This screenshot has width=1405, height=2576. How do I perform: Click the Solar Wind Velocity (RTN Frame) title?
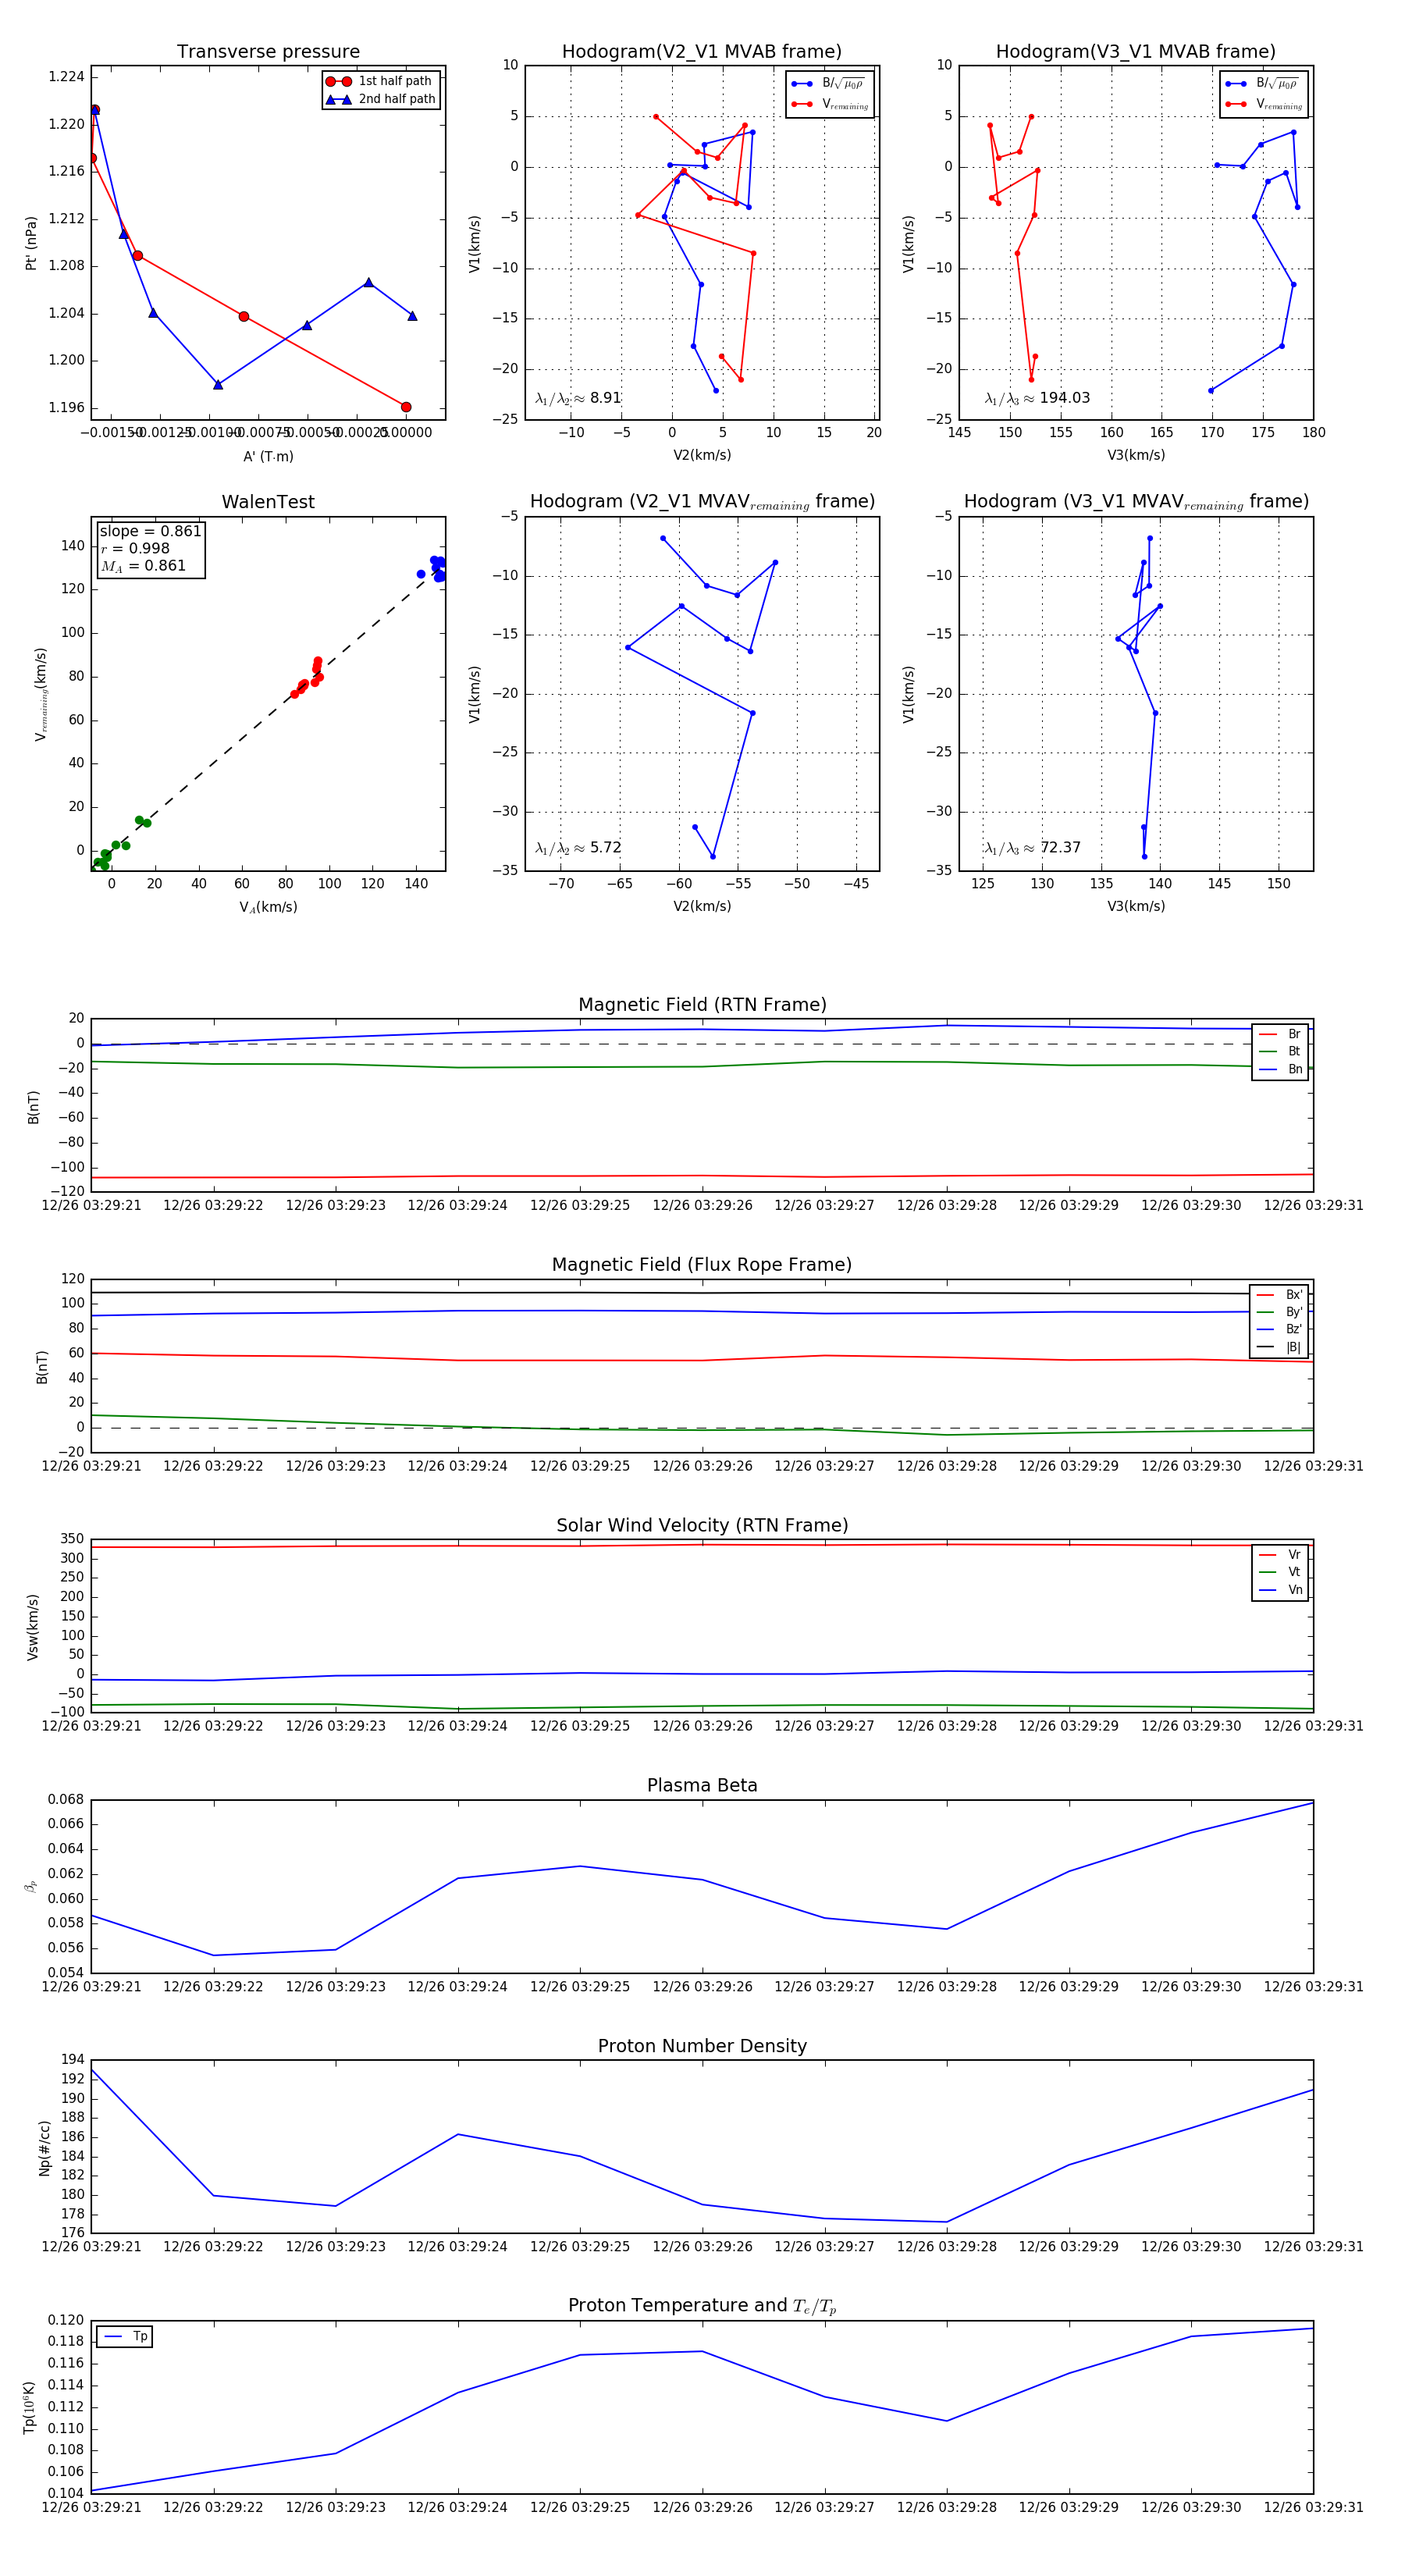[702, 1525]
